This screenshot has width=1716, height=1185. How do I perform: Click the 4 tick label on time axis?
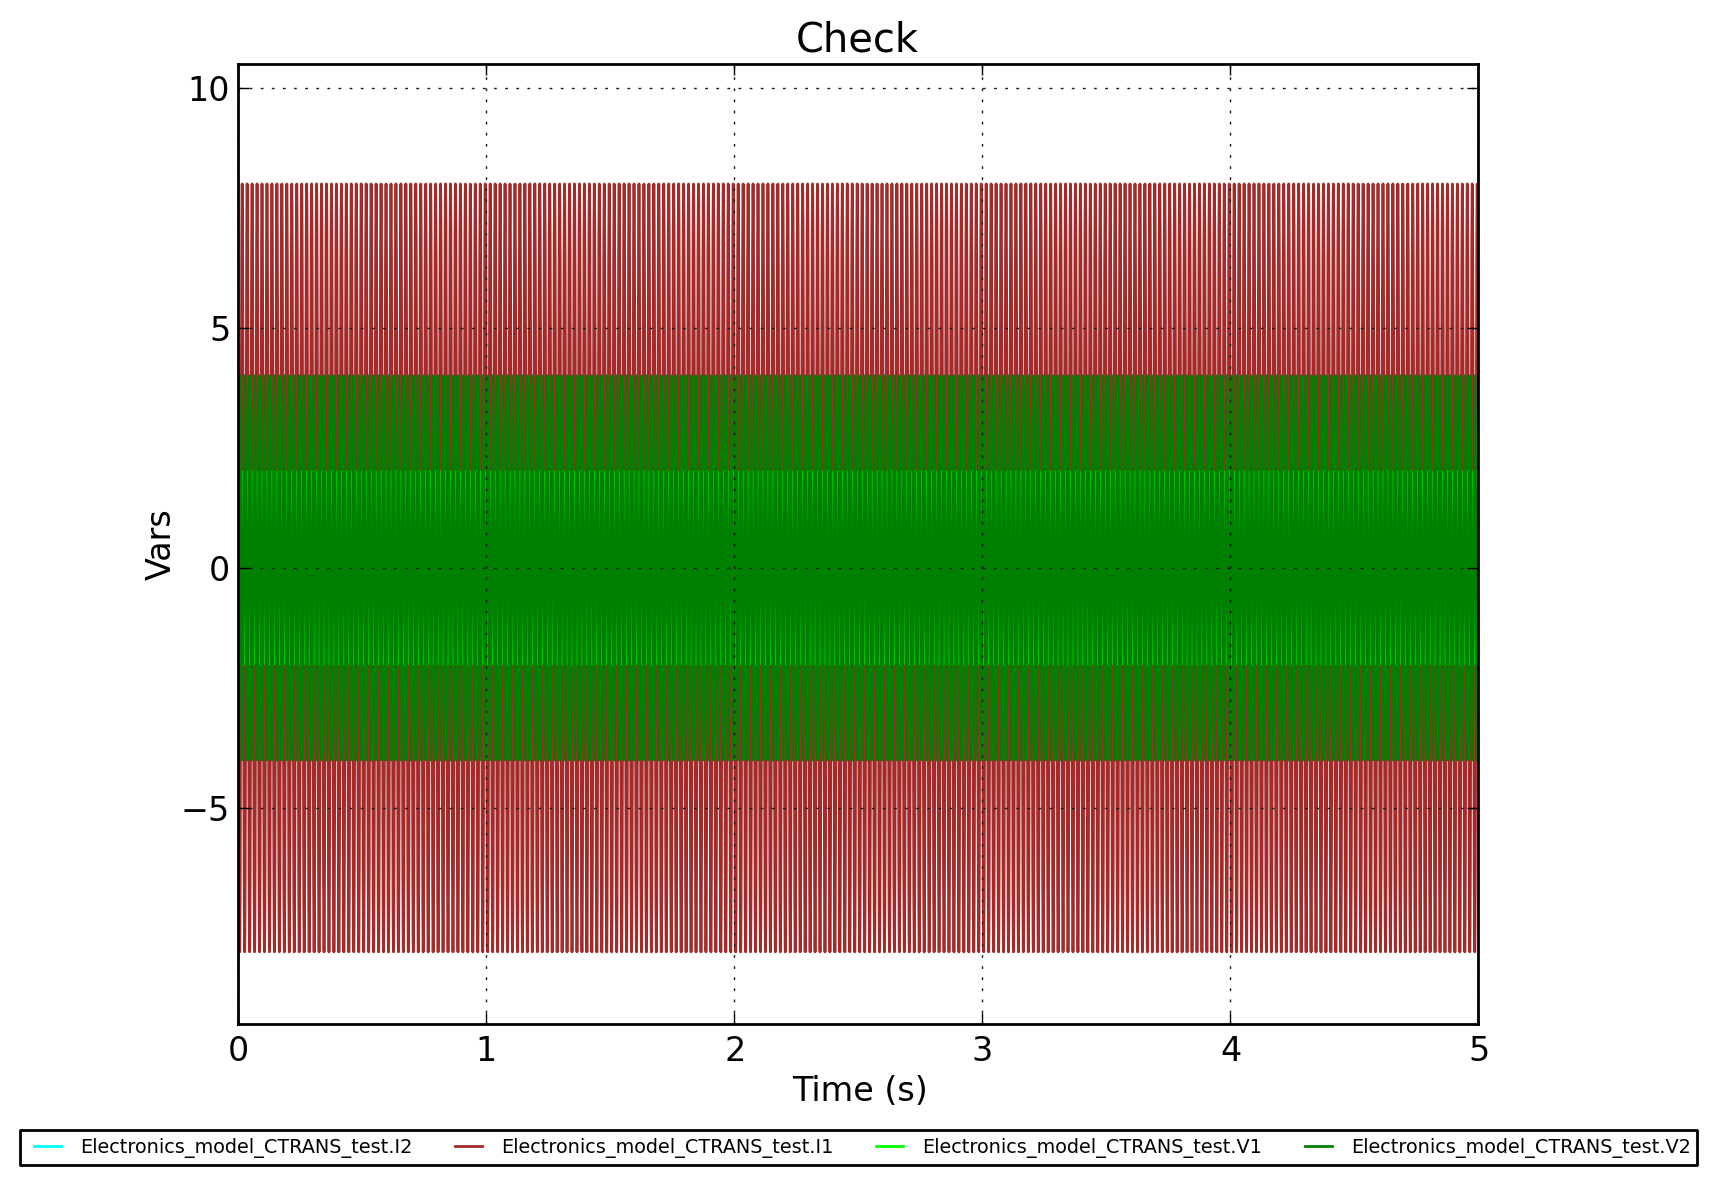(1231, 1050)
